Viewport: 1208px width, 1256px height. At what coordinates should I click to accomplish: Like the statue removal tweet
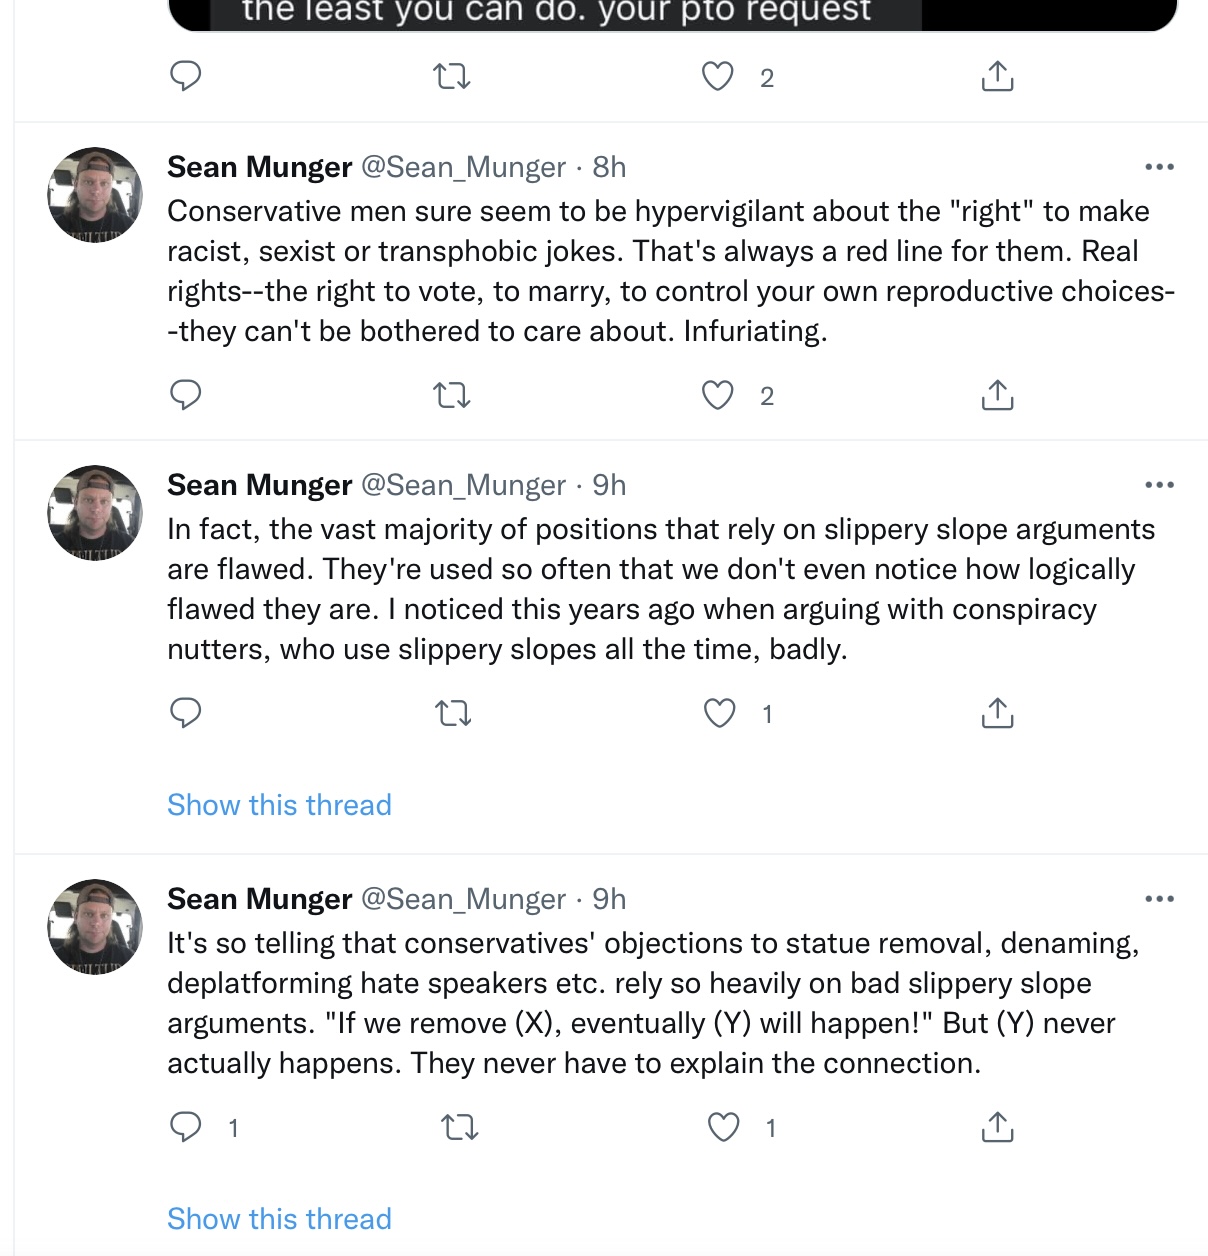tap(723, 1127)
